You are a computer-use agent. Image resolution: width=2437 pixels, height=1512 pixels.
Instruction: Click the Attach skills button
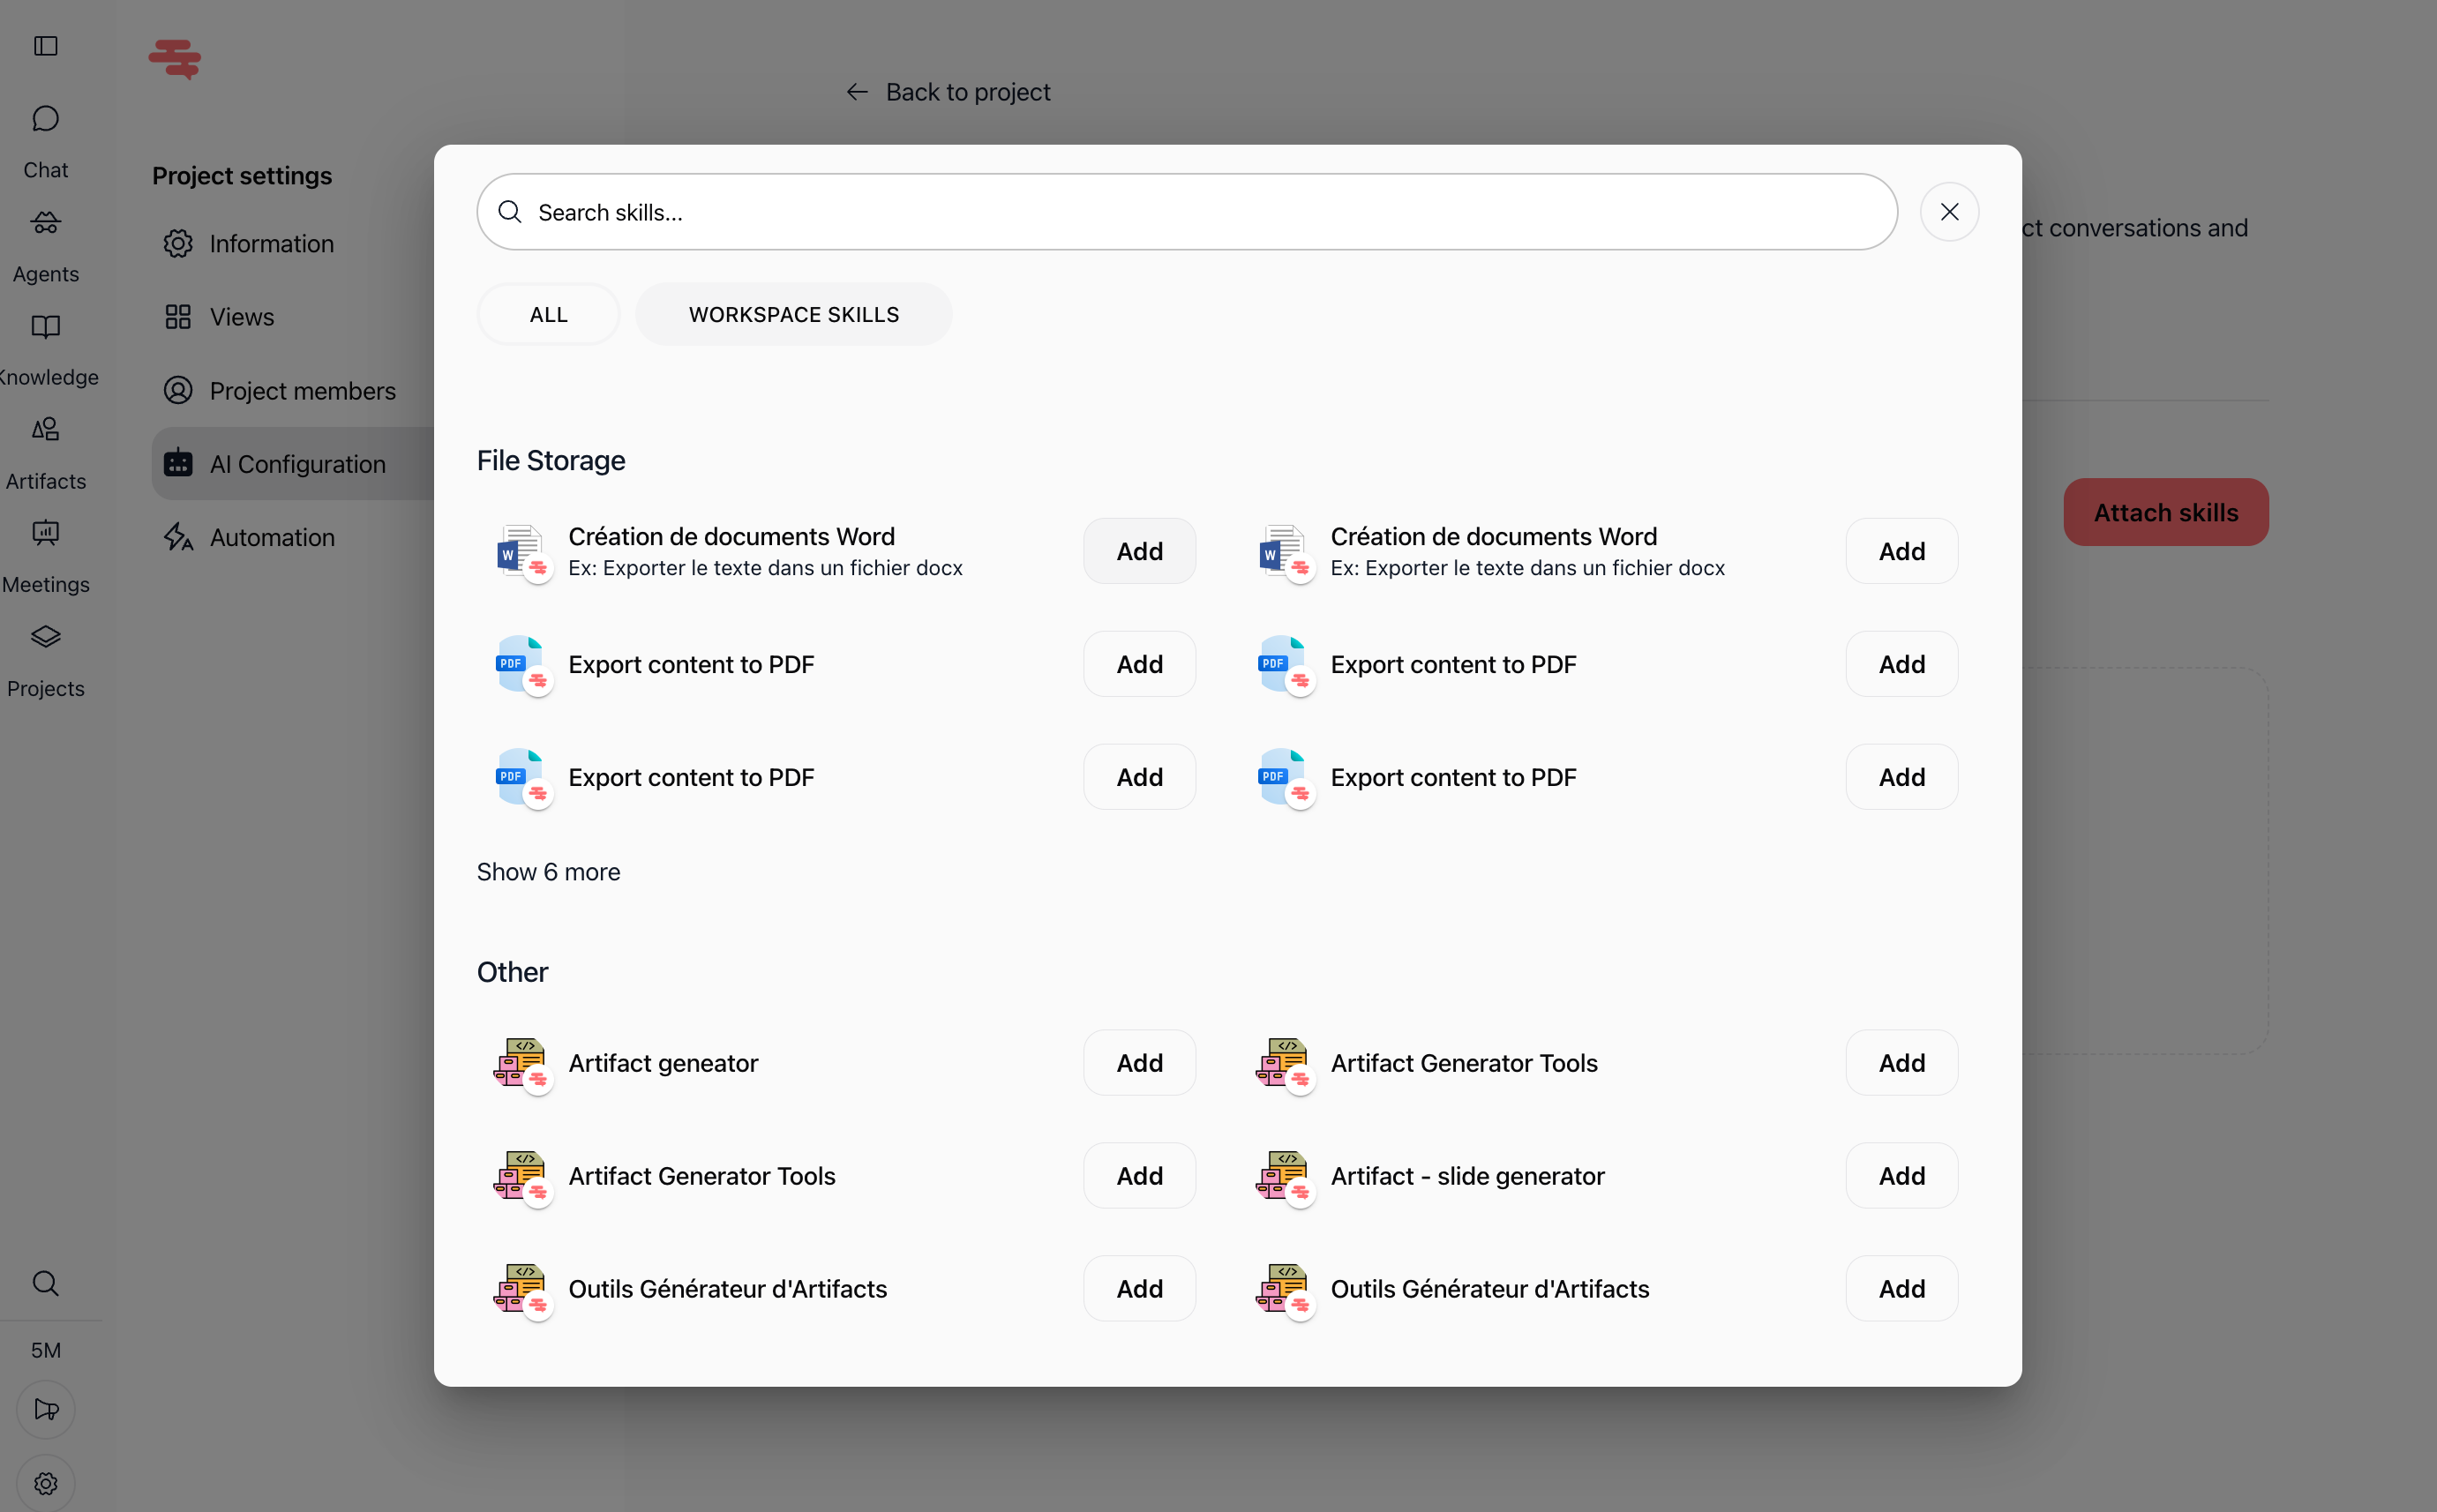(2165, 512)
